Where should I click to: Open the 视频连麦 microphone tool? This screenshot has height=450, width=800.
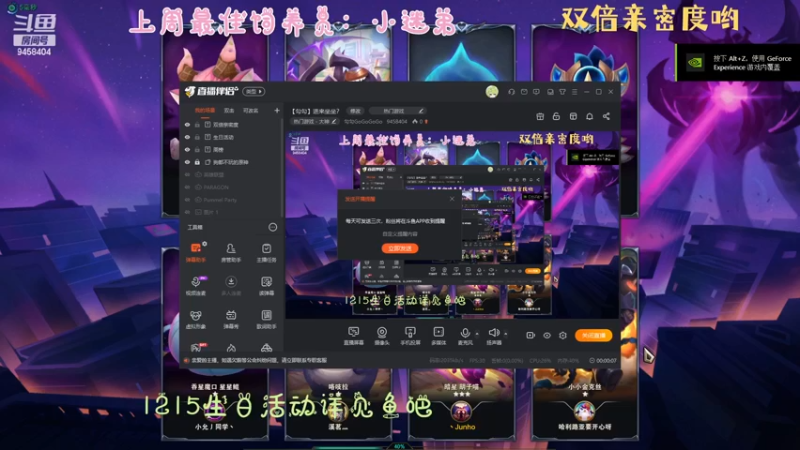pos(195,286)
